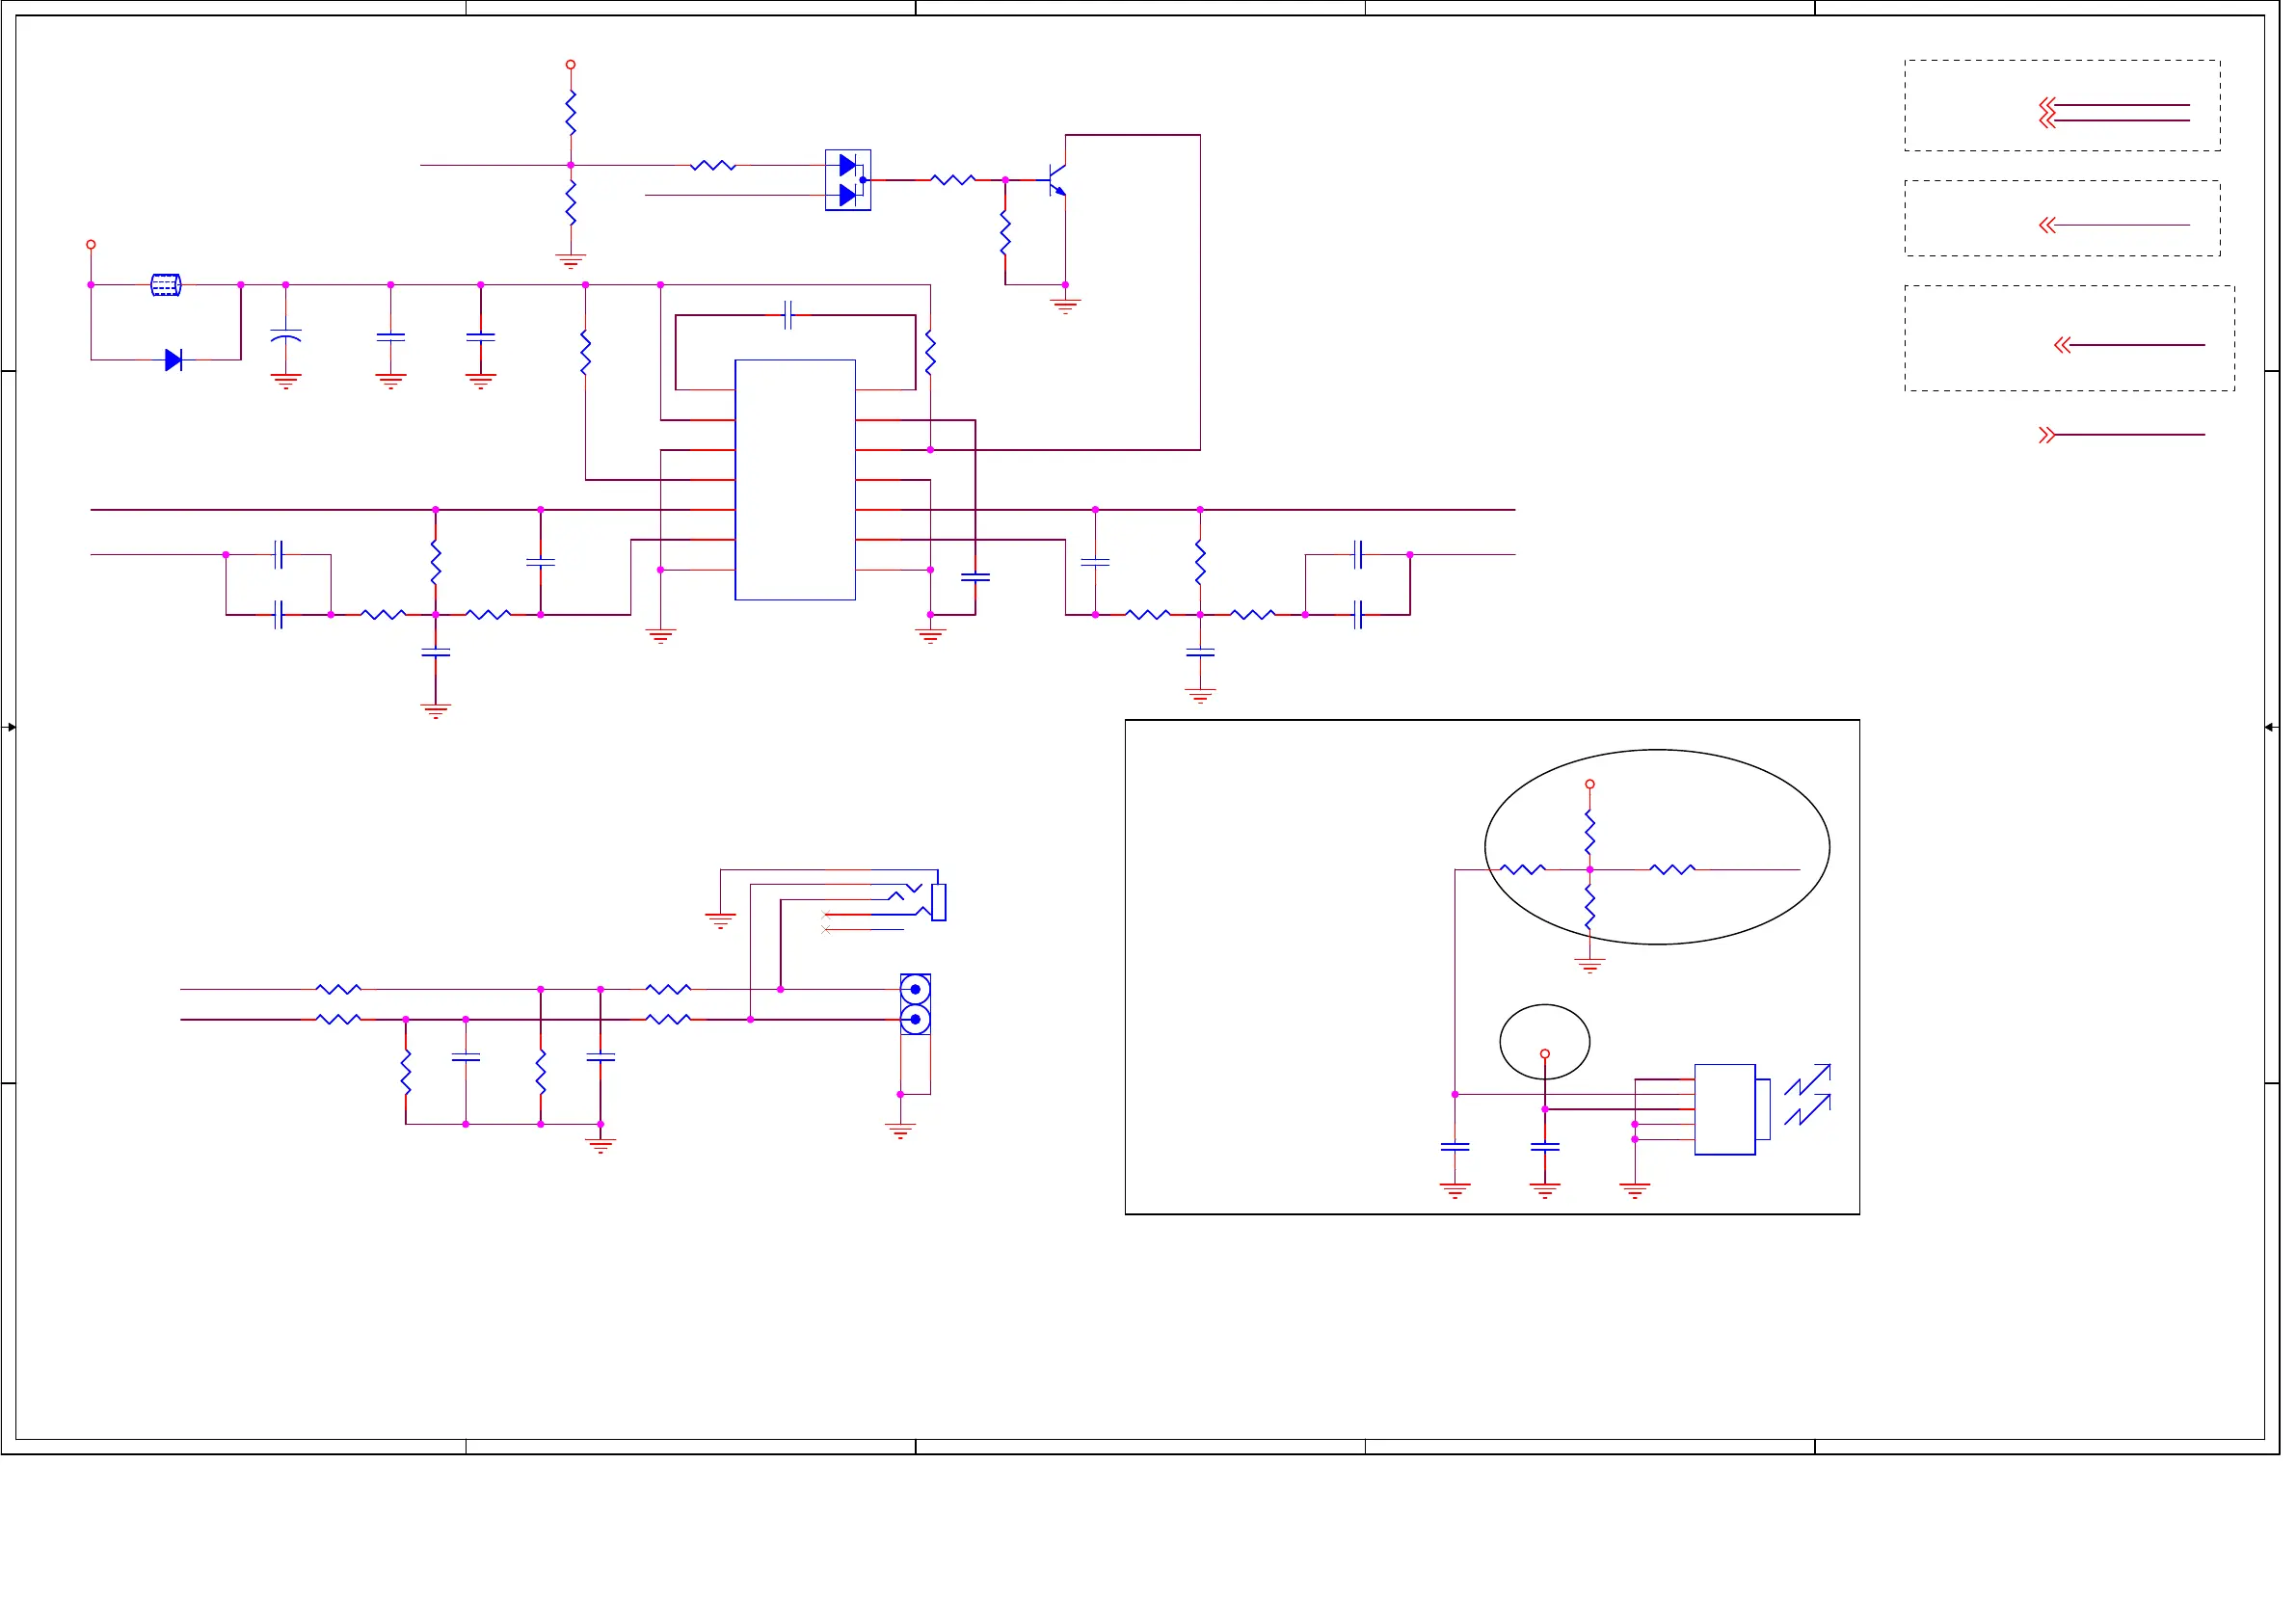2296x1623 pixels.
Task: Click the lower arrow in the top dashed box
Action: tap(2046, 120)
